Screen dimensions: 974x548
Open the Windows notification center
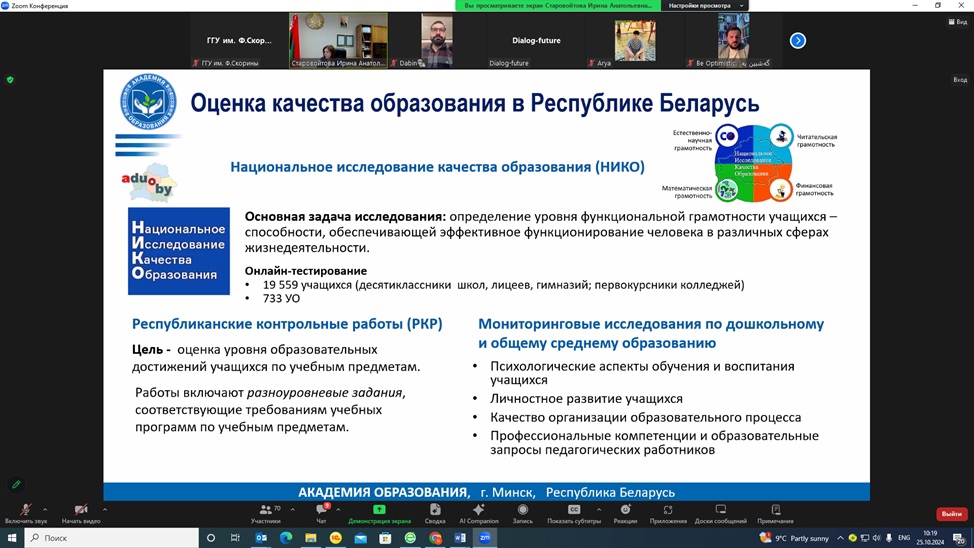click(960, 538)
